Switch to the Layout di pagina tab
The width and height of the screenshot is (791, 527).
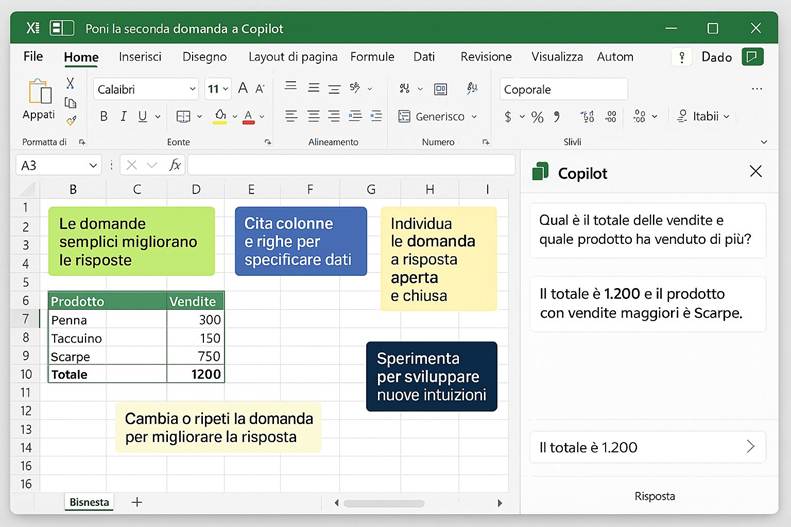click(x=293, y=57)
